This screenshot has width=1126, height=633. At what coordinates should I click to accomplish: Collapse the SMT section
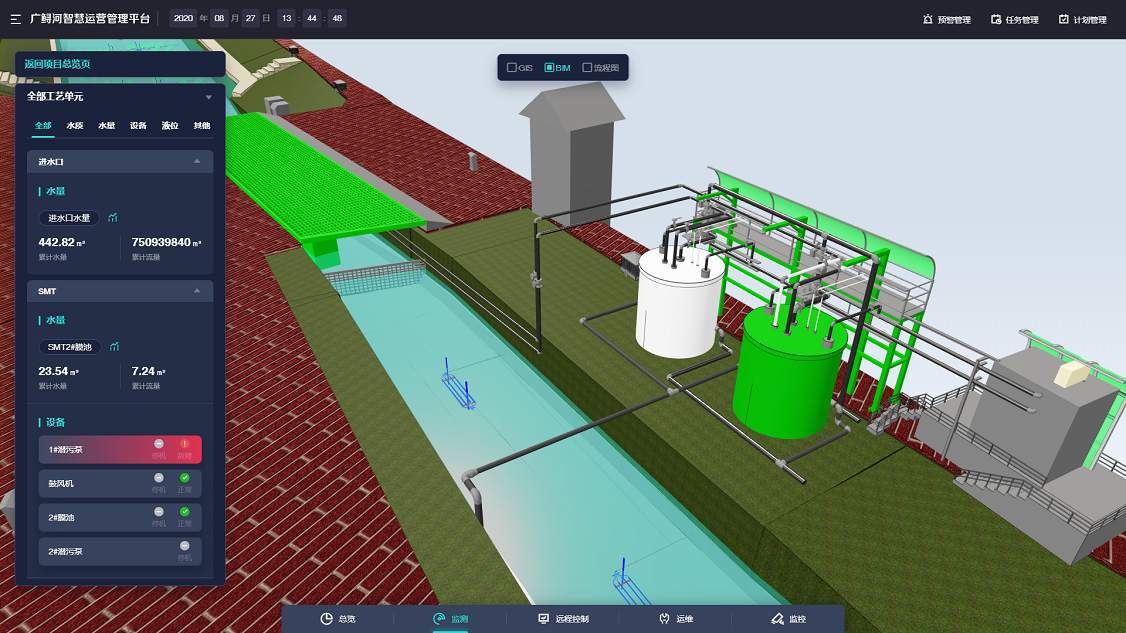click(197, 291)
